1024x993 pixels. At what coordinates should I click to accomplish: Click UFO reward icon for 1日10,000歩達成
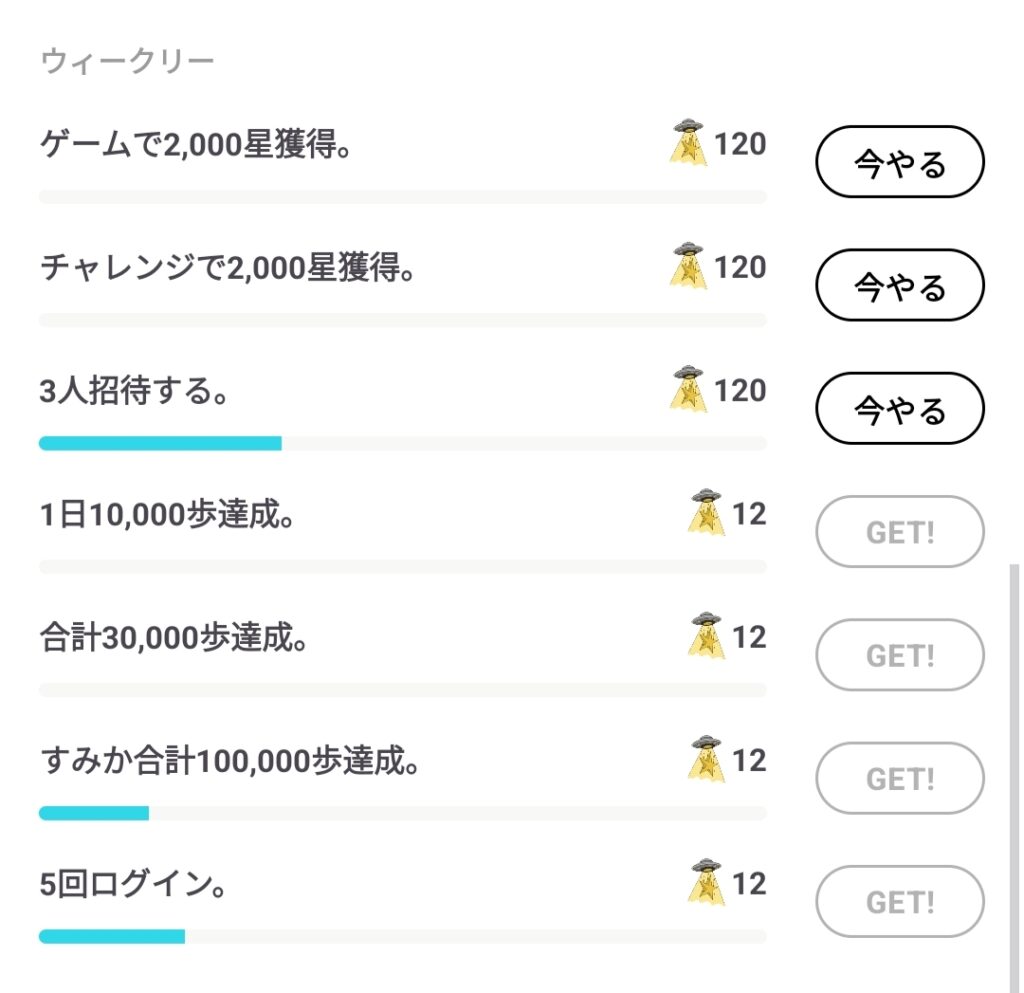tap(706, 512)
